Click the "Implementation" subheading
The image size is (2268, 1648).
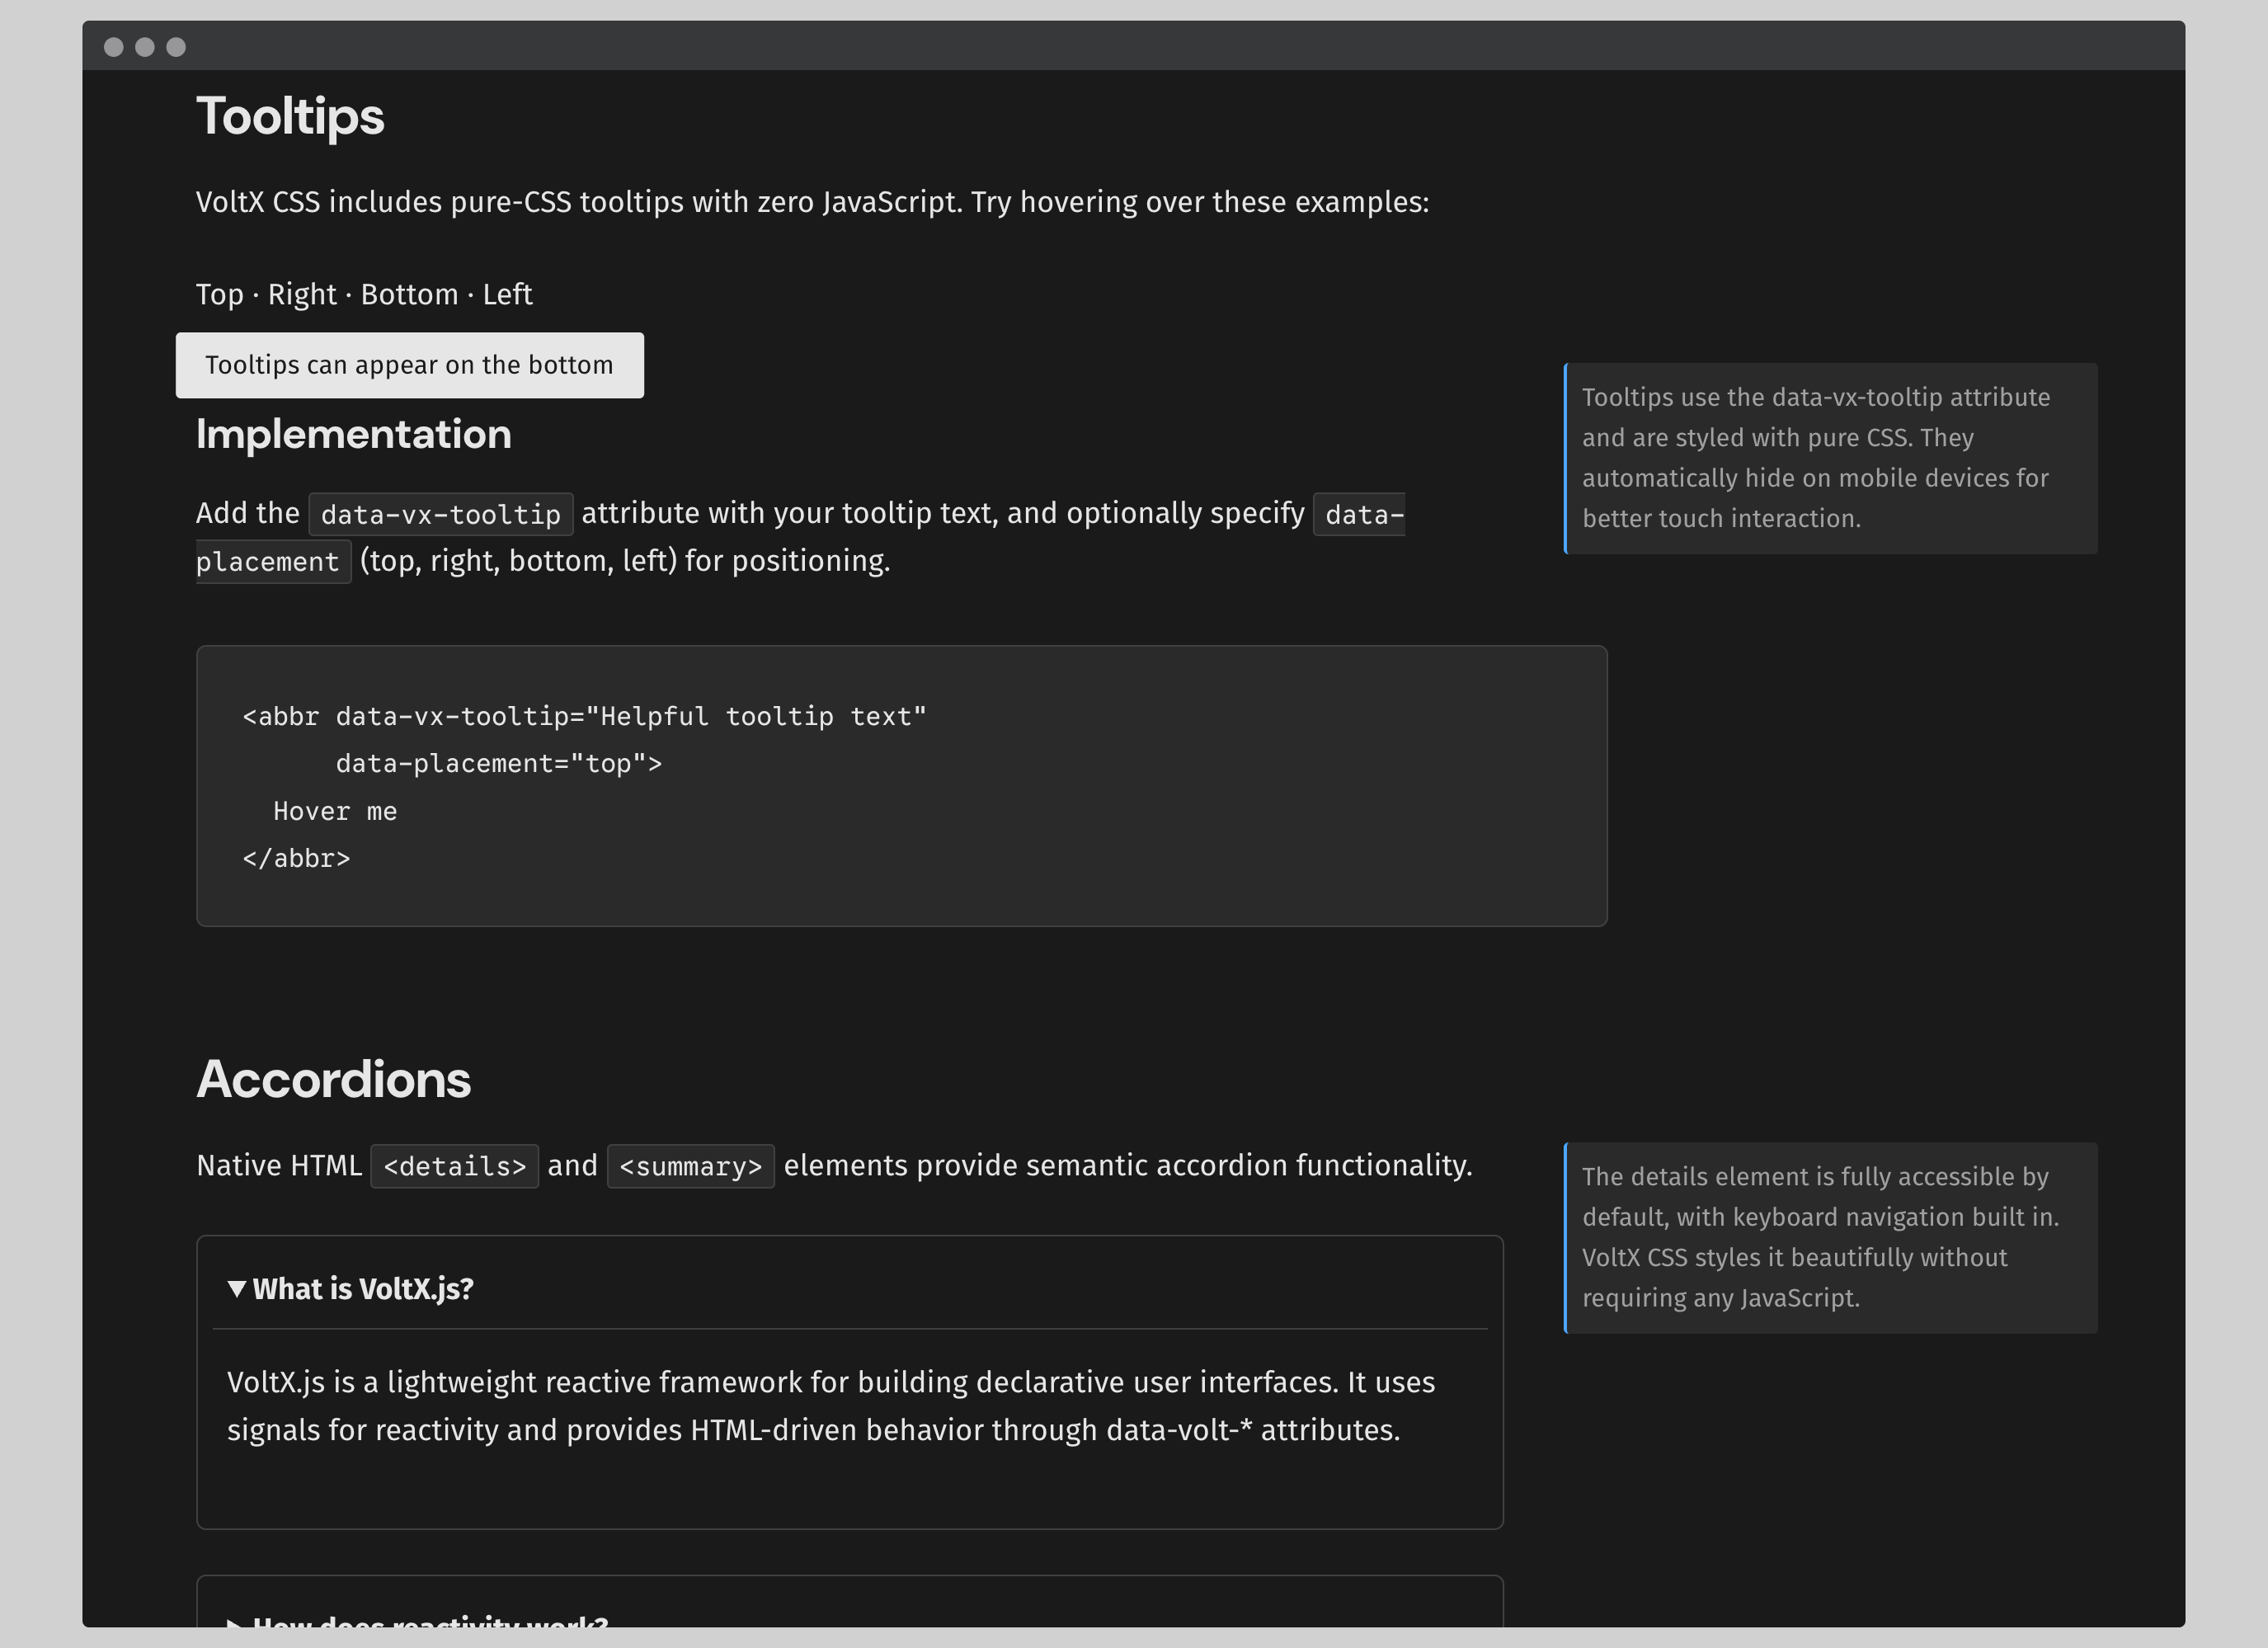[x=353, y=435]
